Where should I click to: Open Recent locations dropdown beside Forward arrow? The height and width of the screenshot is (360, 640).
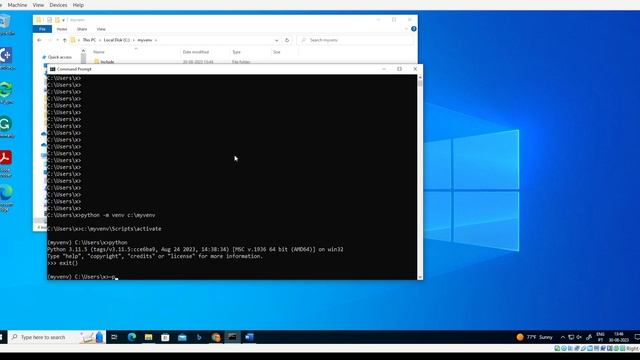(57, 40)
